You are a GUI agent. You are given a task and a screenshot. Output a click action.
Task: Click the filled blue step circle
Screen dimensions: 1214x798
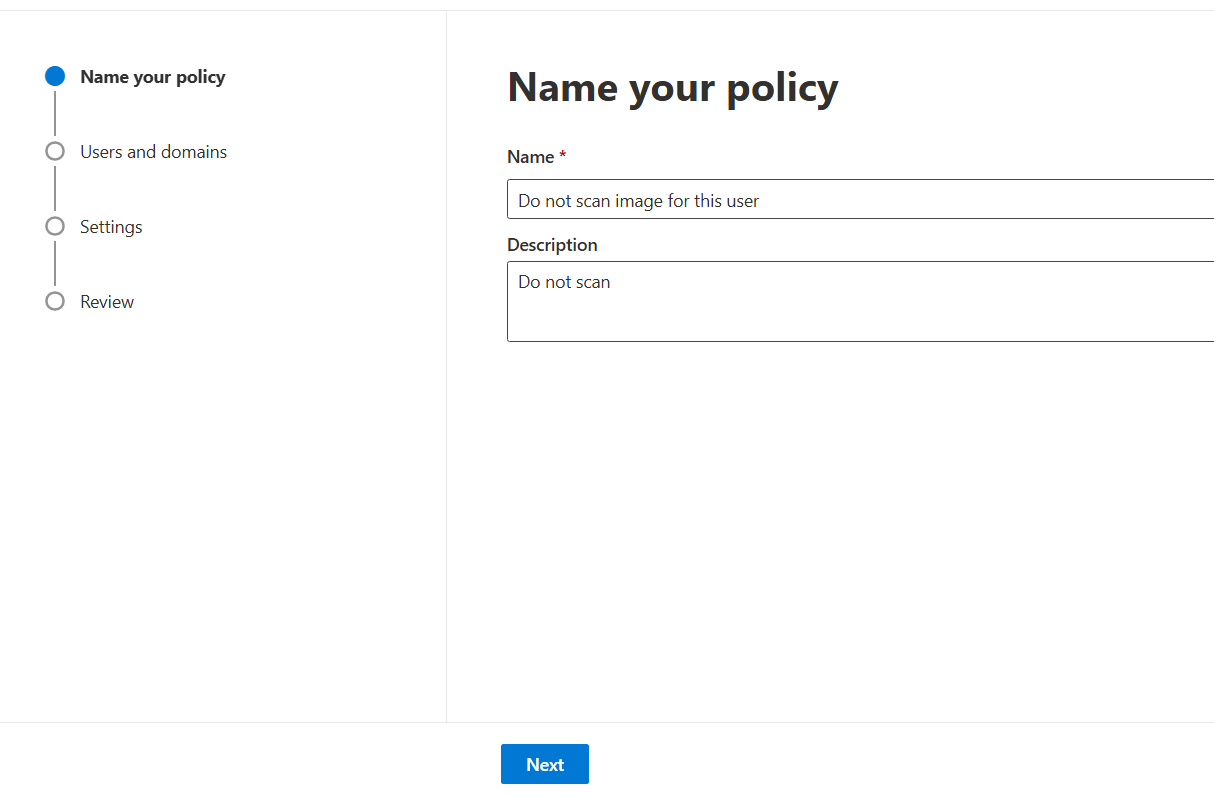[x=55, y=77]
